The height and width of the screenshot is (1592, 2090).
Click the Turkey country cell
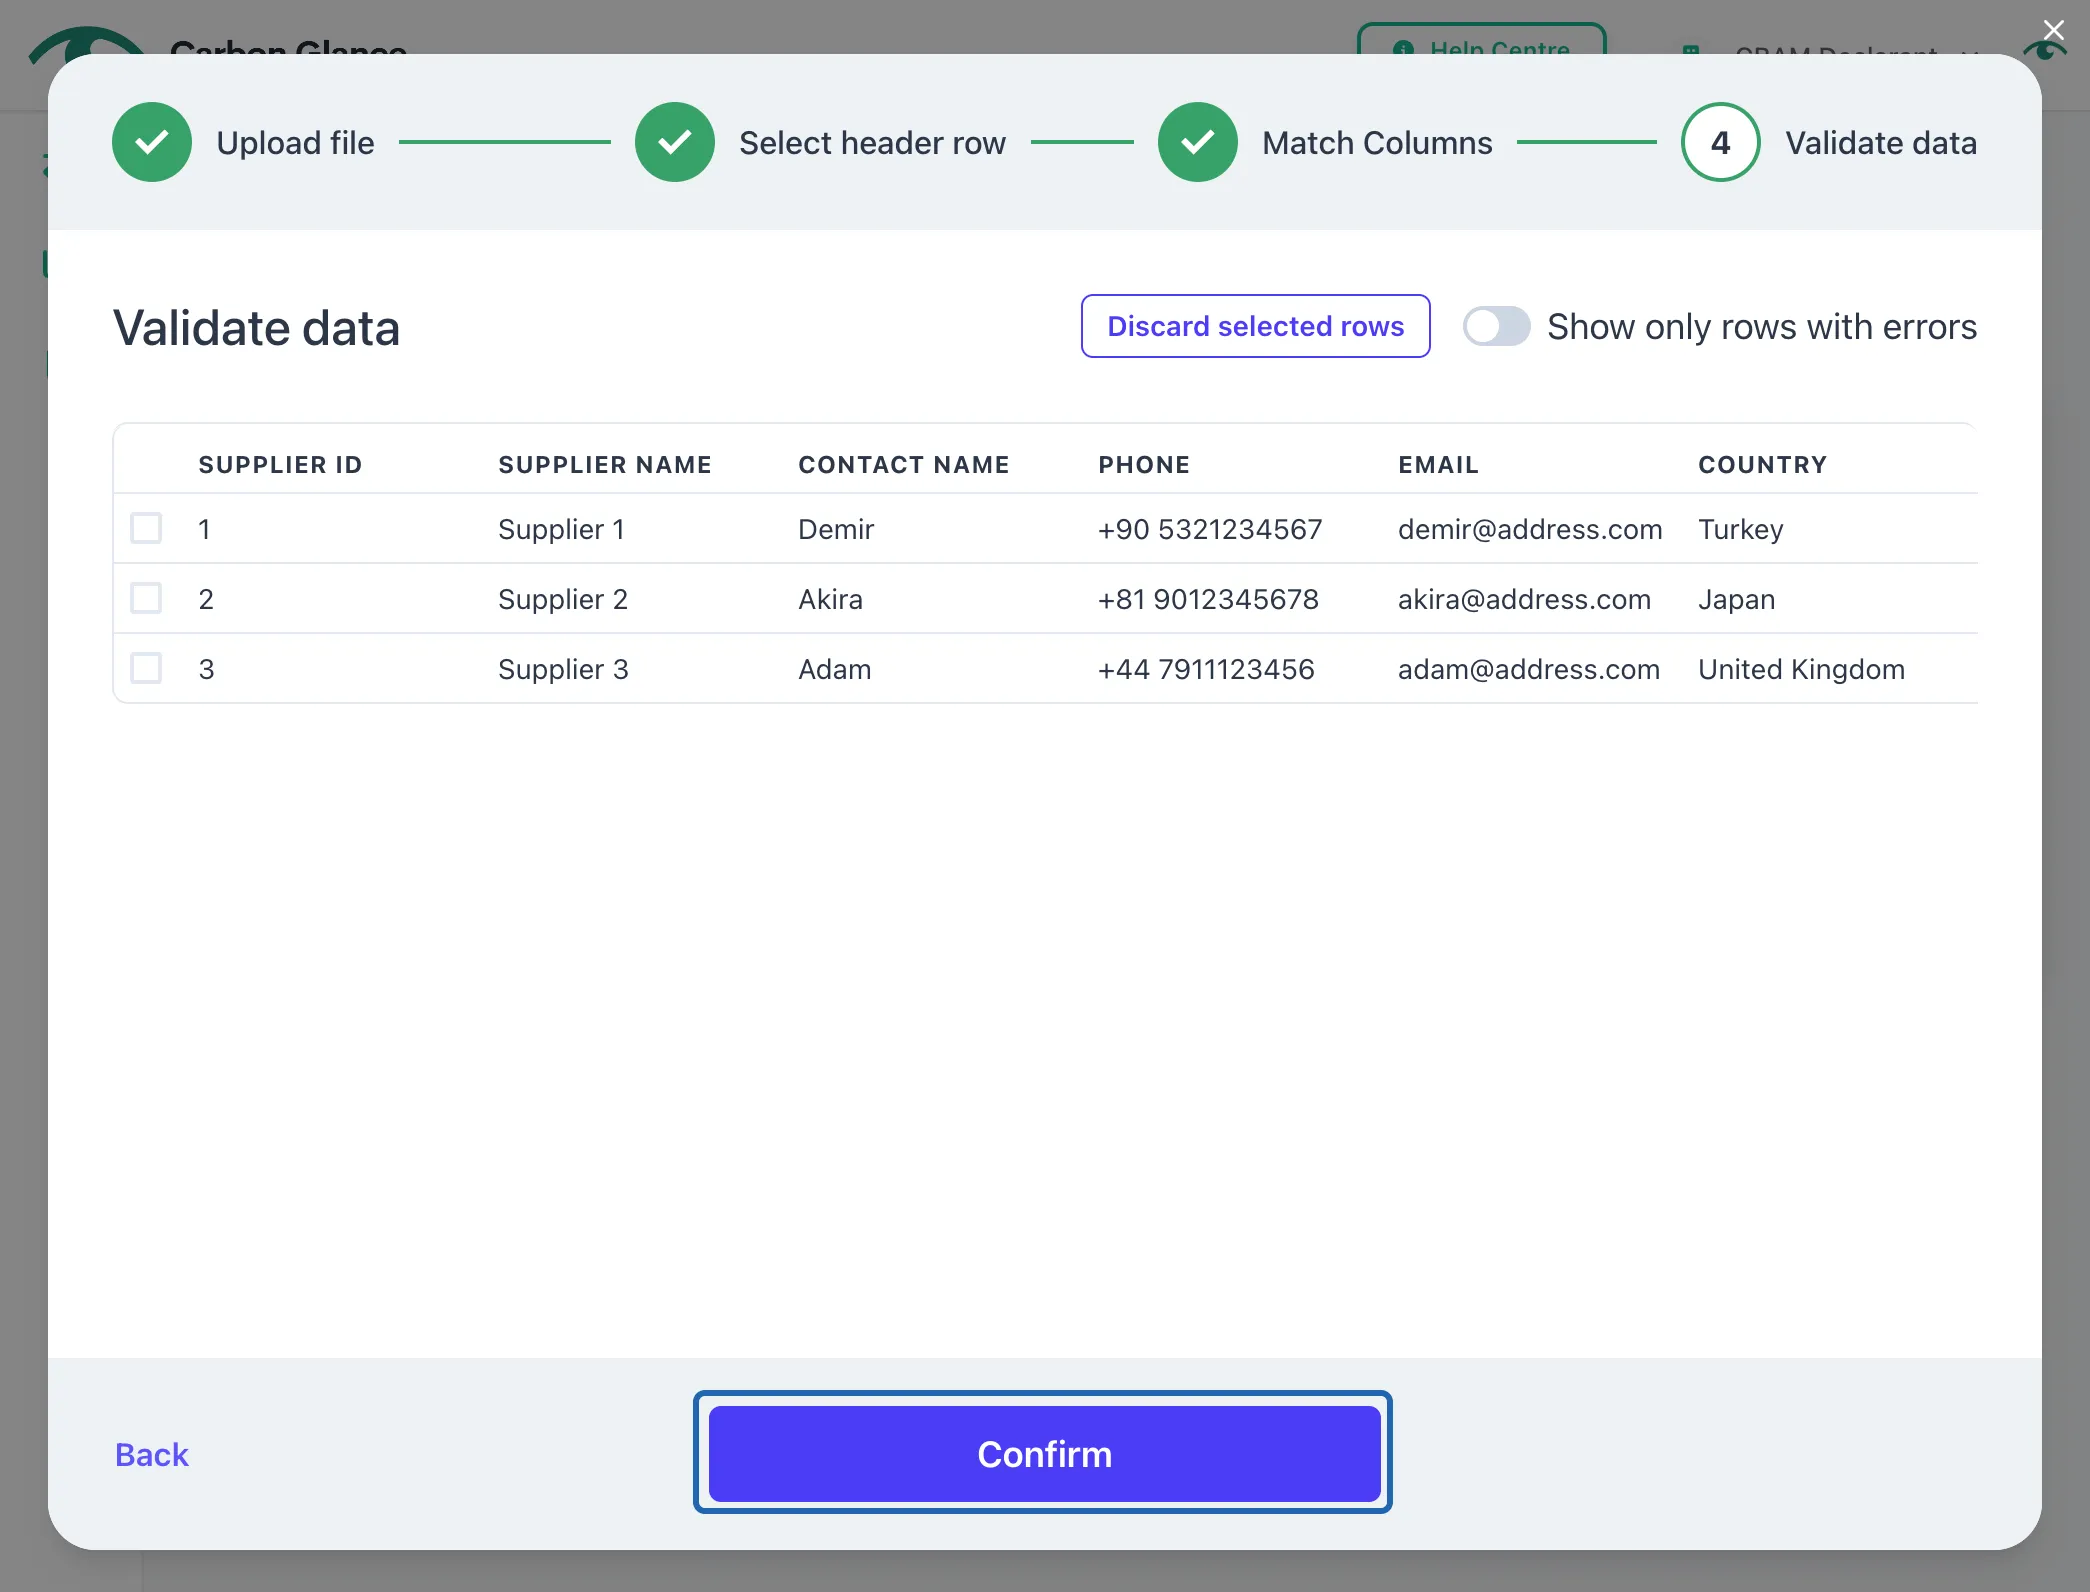1740,529
